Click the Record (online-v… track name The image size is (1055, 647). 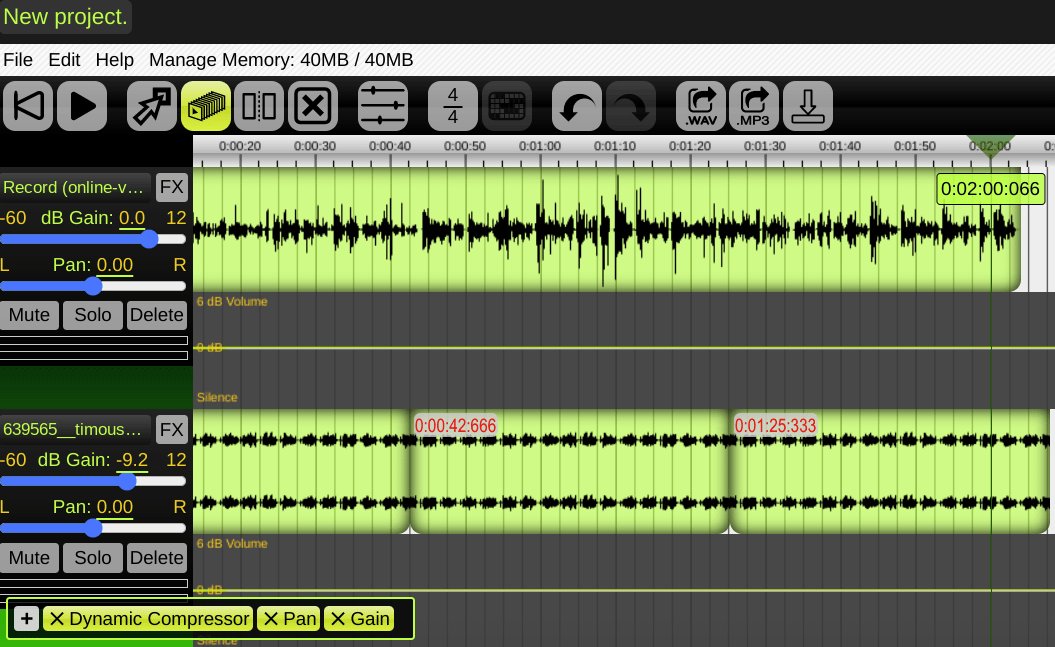tap(74, 187)
